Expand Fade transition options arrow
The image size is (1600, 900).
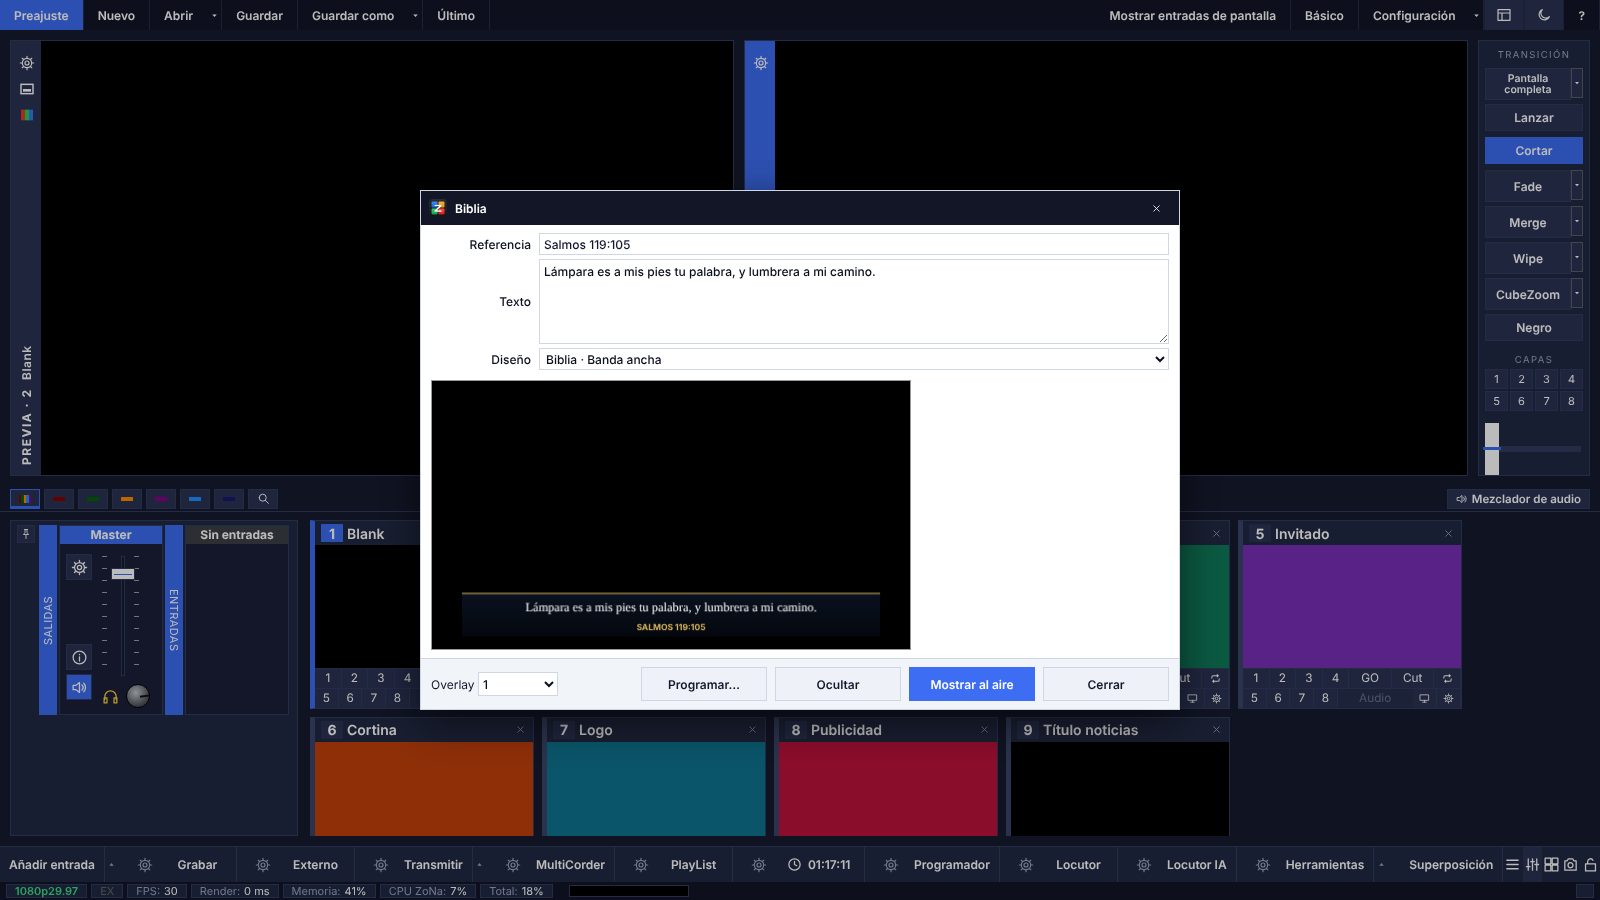click(1577, 186)
